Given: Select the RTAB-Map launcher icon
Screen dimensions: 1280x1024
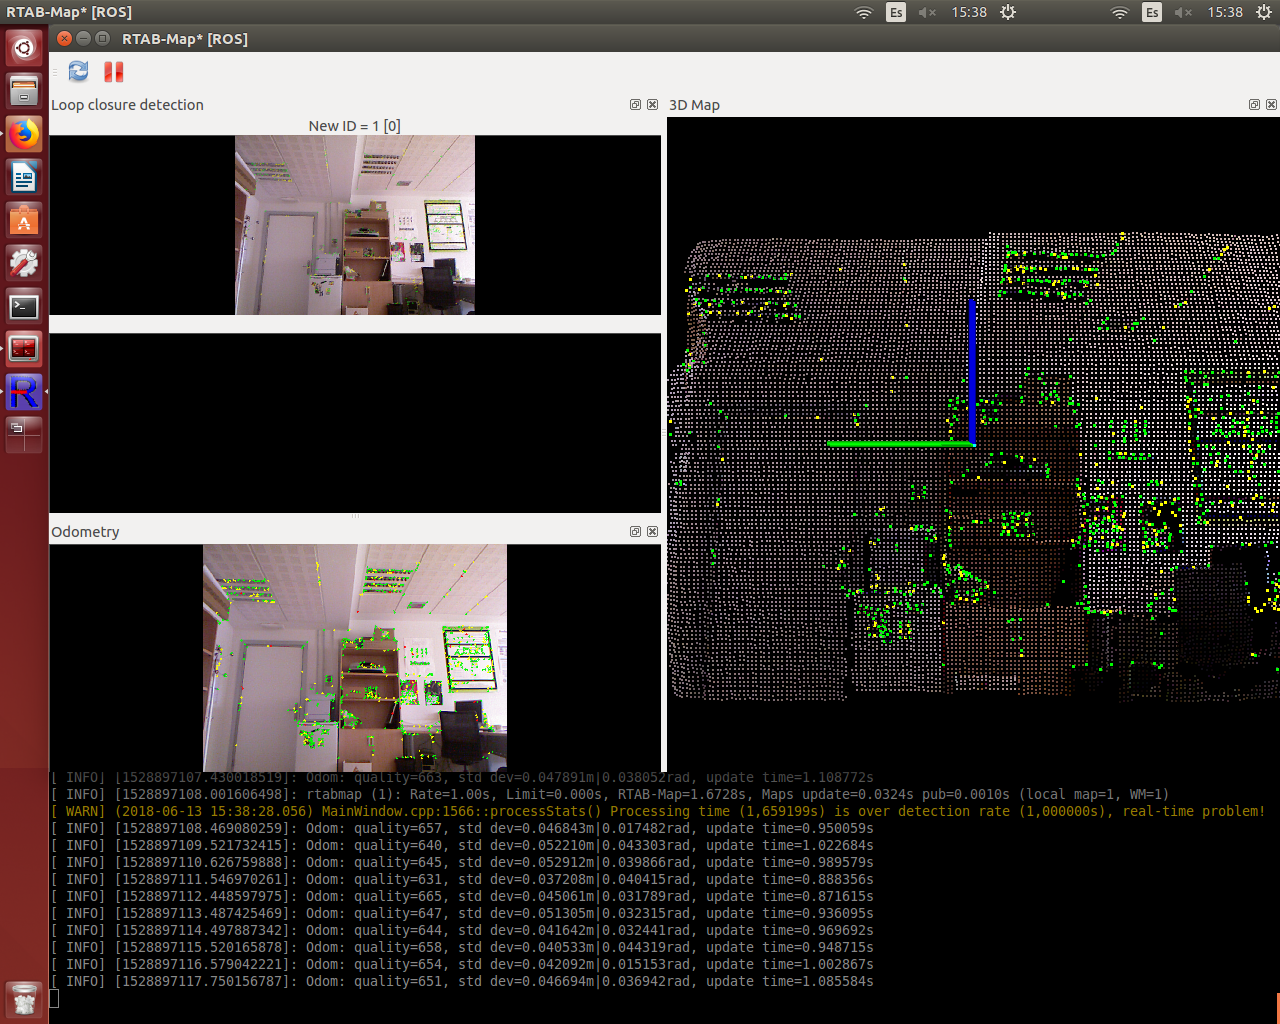Looking at the screenshot, I should (x=24, y=392).
